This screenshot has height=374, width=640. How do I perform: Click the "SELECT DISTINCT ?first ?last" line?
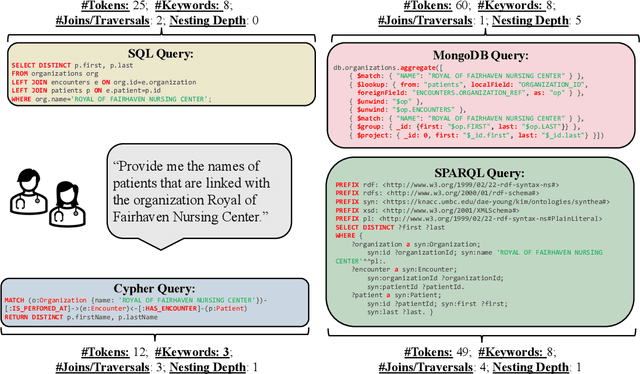(390, 227)
